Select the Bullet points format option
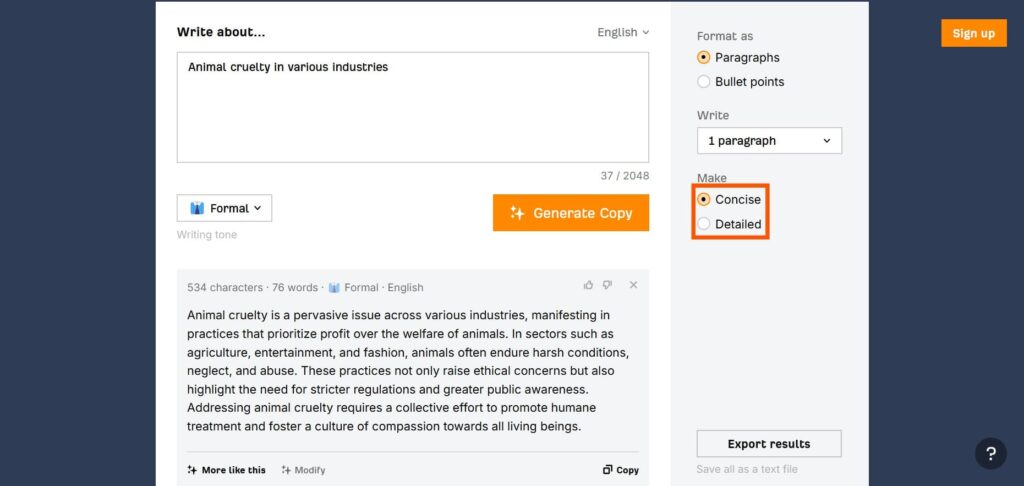The width and height of the screenshot is (1024, 486). [741, 82]
